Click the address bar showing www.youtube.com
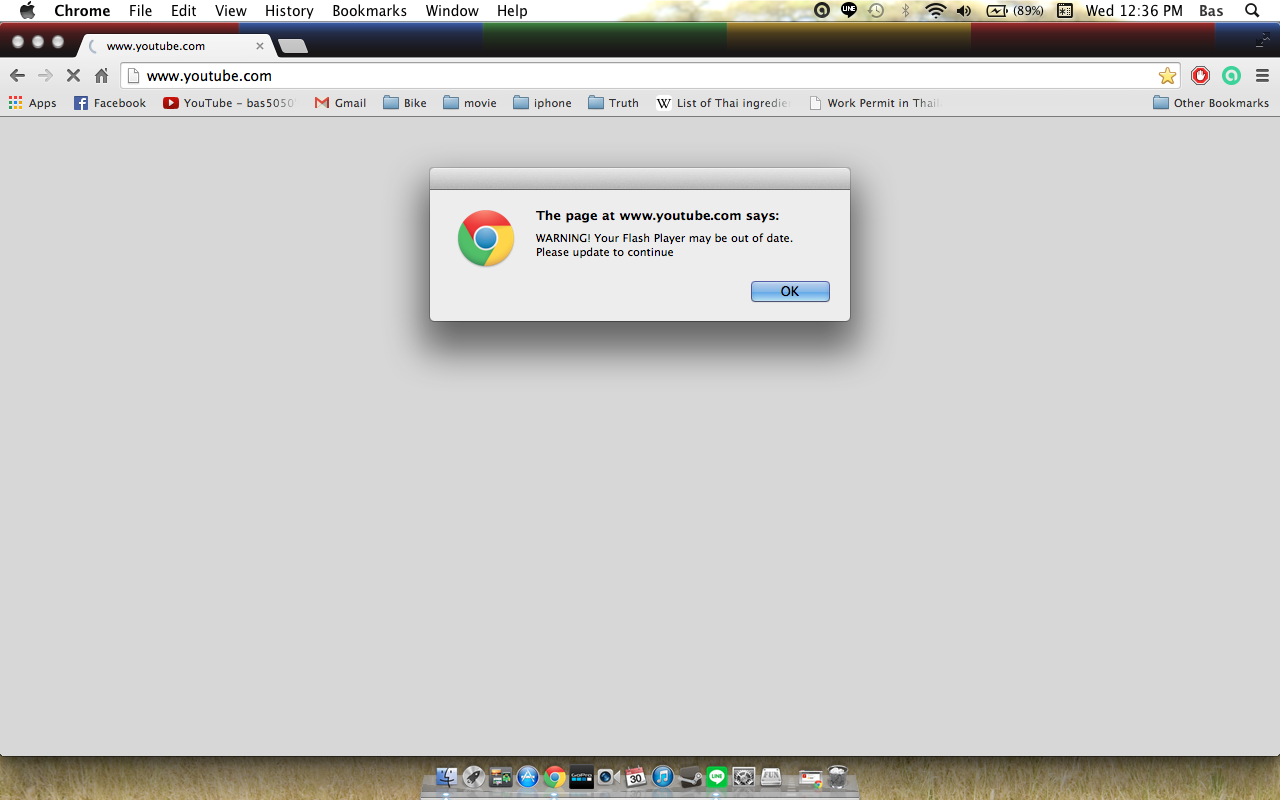 [x=650, y=75]
